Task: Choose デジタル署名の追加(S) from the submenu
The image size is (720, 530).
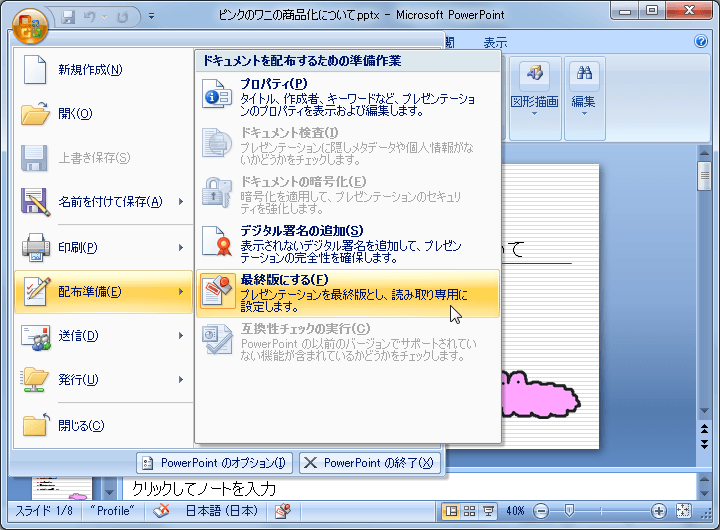Action: click(348, 244)
